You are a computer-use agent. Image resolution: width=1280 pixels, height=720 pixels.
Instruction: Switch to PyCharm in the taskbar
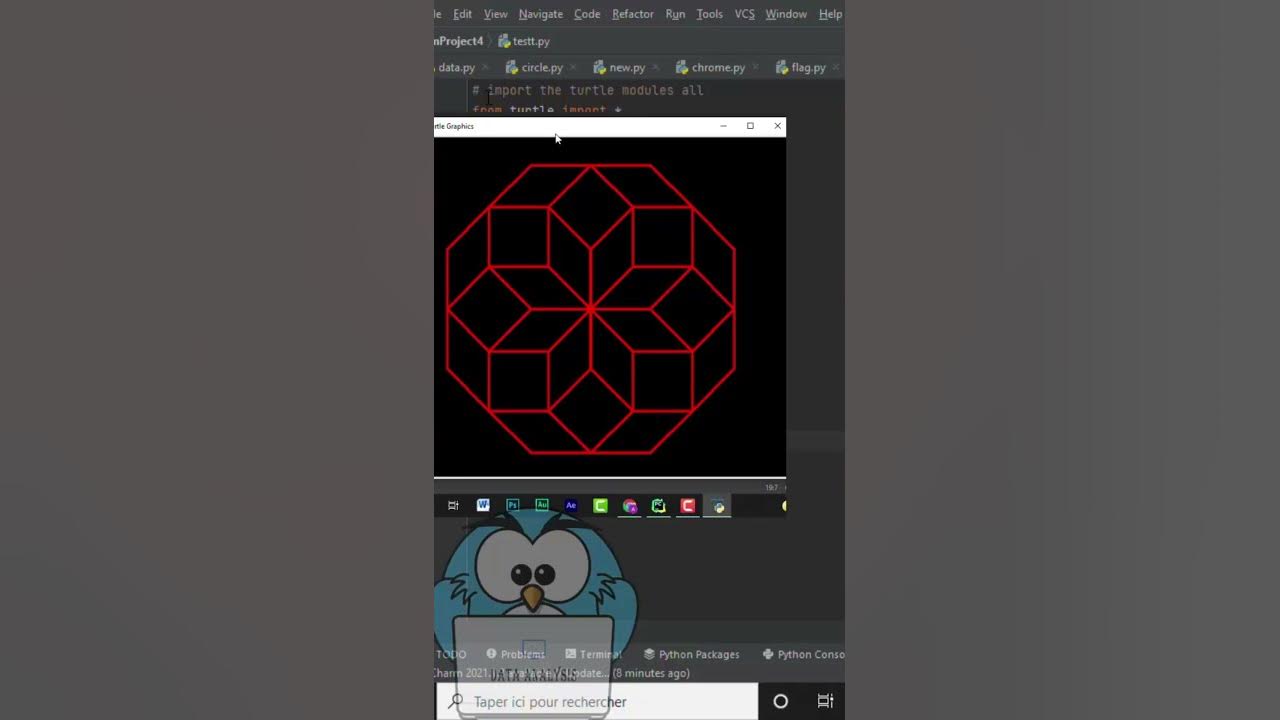(659, 506)
